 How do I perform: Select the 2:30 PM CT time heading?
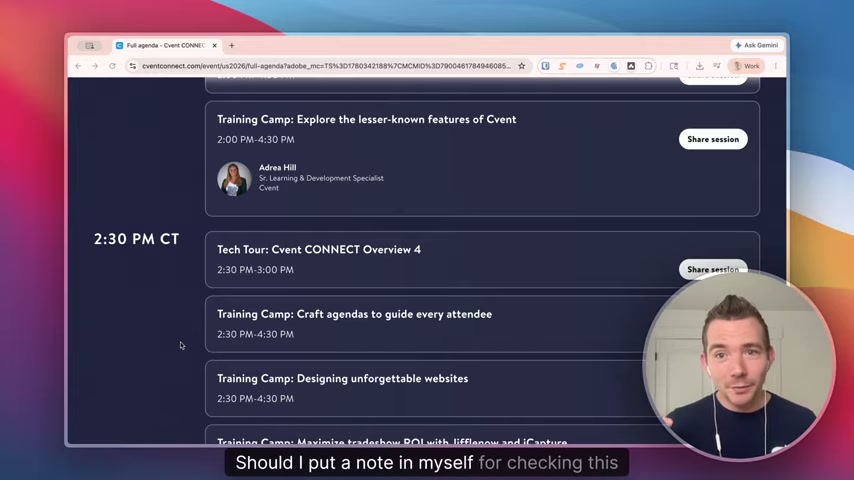(136, 239)
